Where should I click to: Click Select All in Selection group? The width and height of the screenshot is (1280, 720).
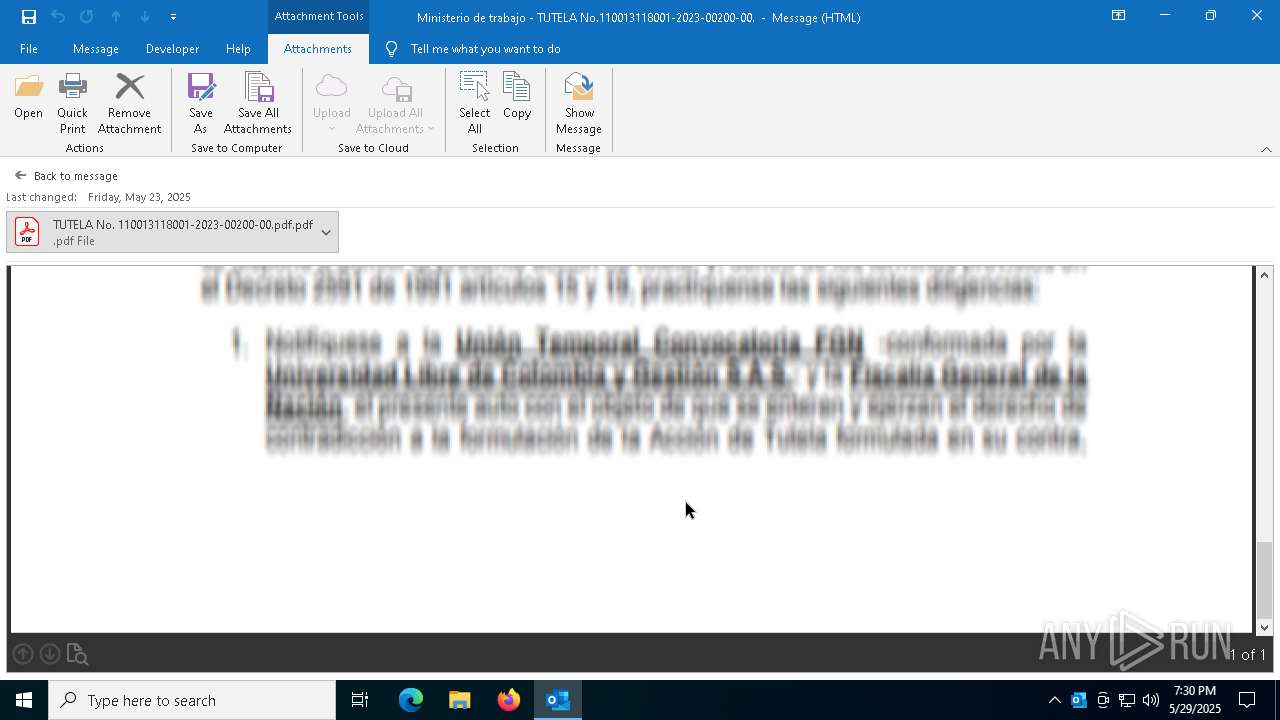tap(475, 104)
